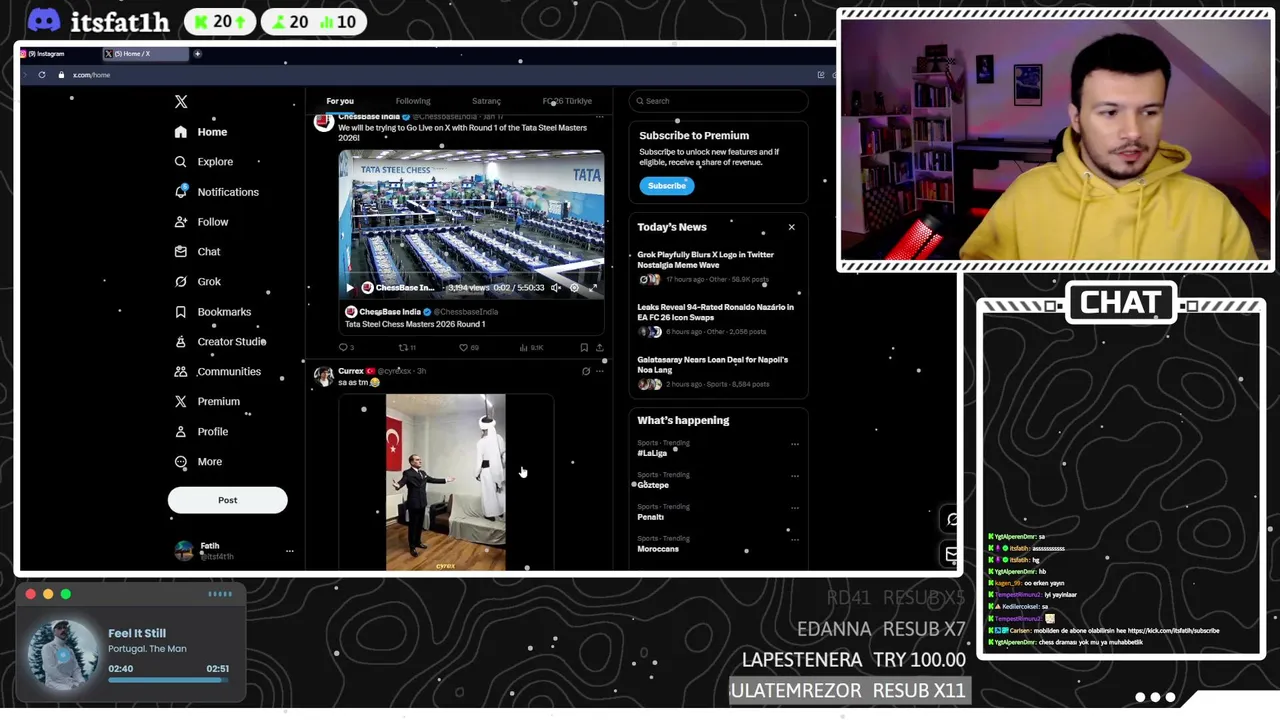Click the Grok icon on Currex post
1280x720 pixels.
(586, 371)
